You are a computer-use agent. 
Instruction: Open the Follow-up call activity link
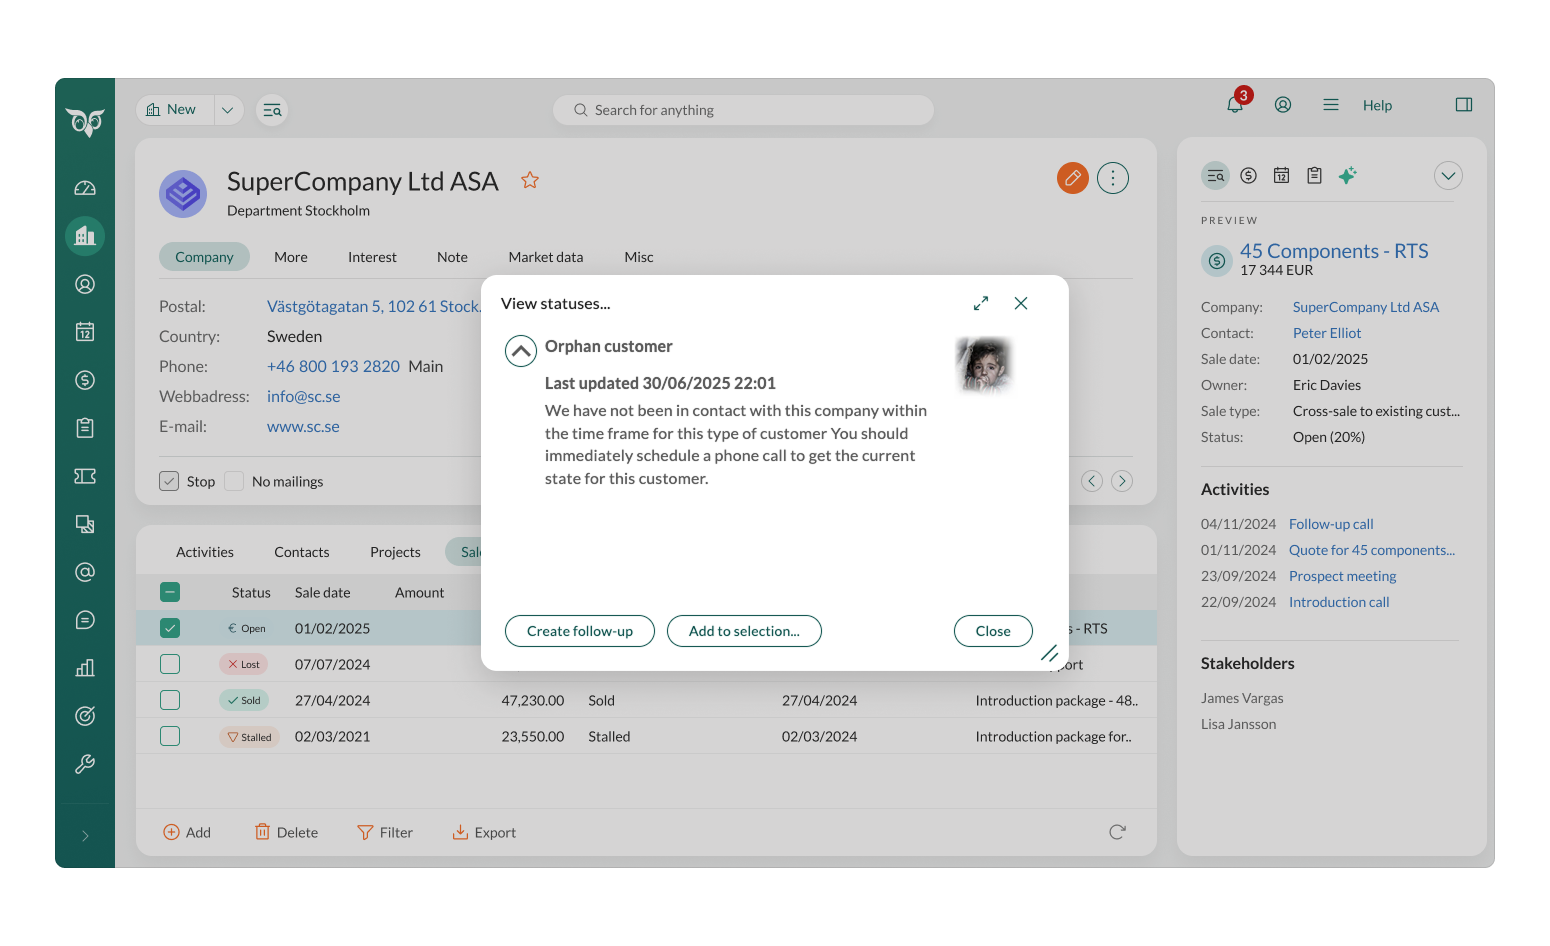tap(1330, 524)
